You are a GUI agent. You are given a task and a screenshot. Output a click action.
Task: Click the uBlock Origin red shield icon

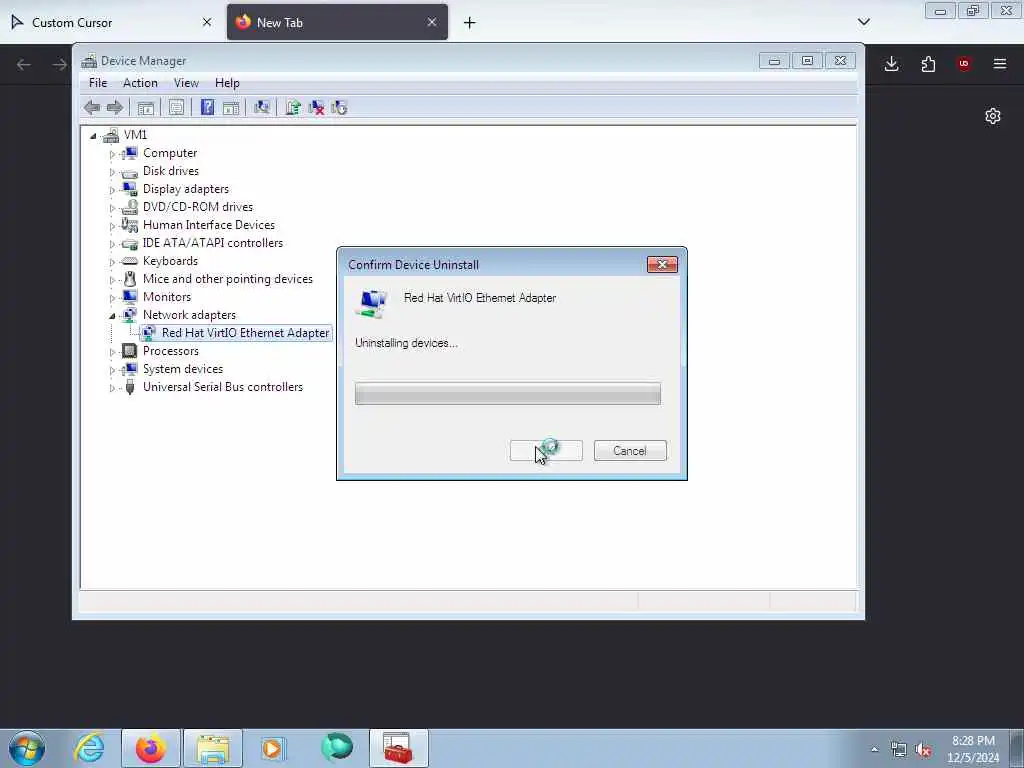(x=963, y=64)
